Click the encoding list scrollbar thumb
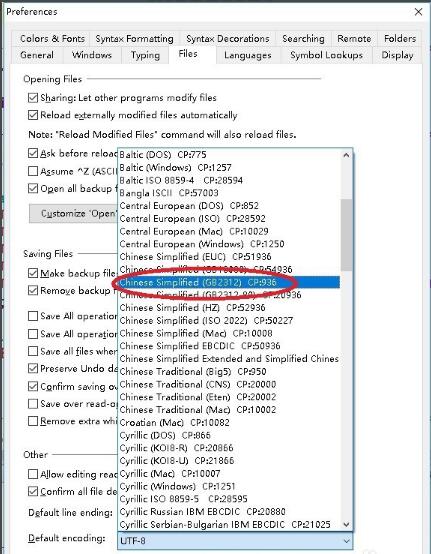431x554 pixels. 346,235
